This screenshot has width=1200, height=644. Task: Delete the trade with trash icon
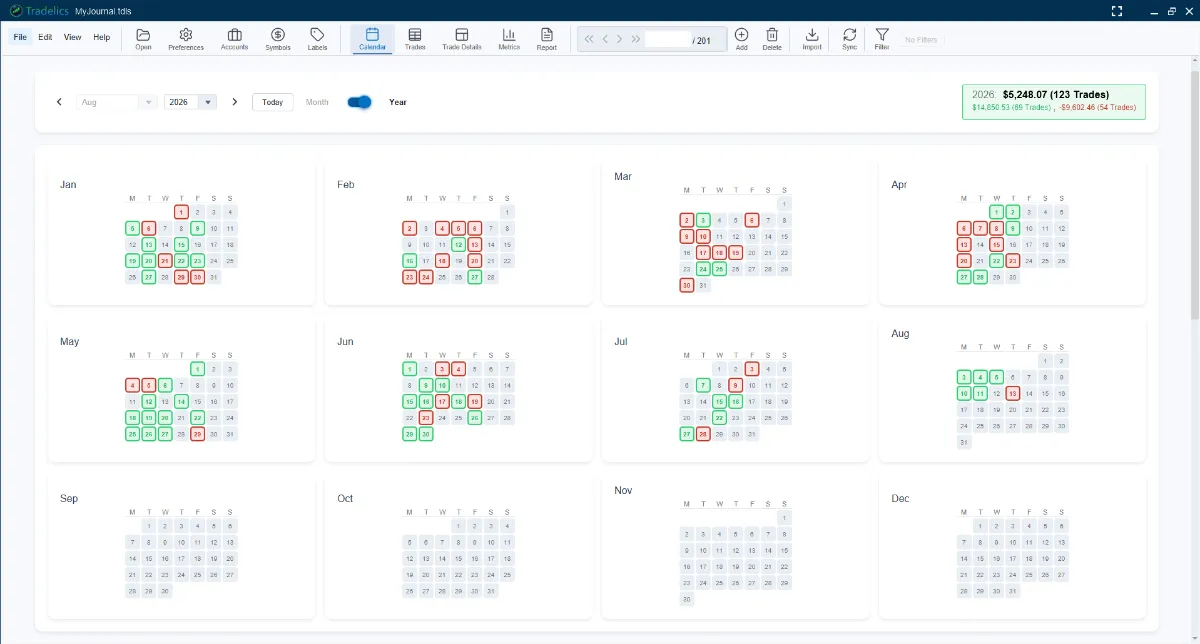coord(772,39)
